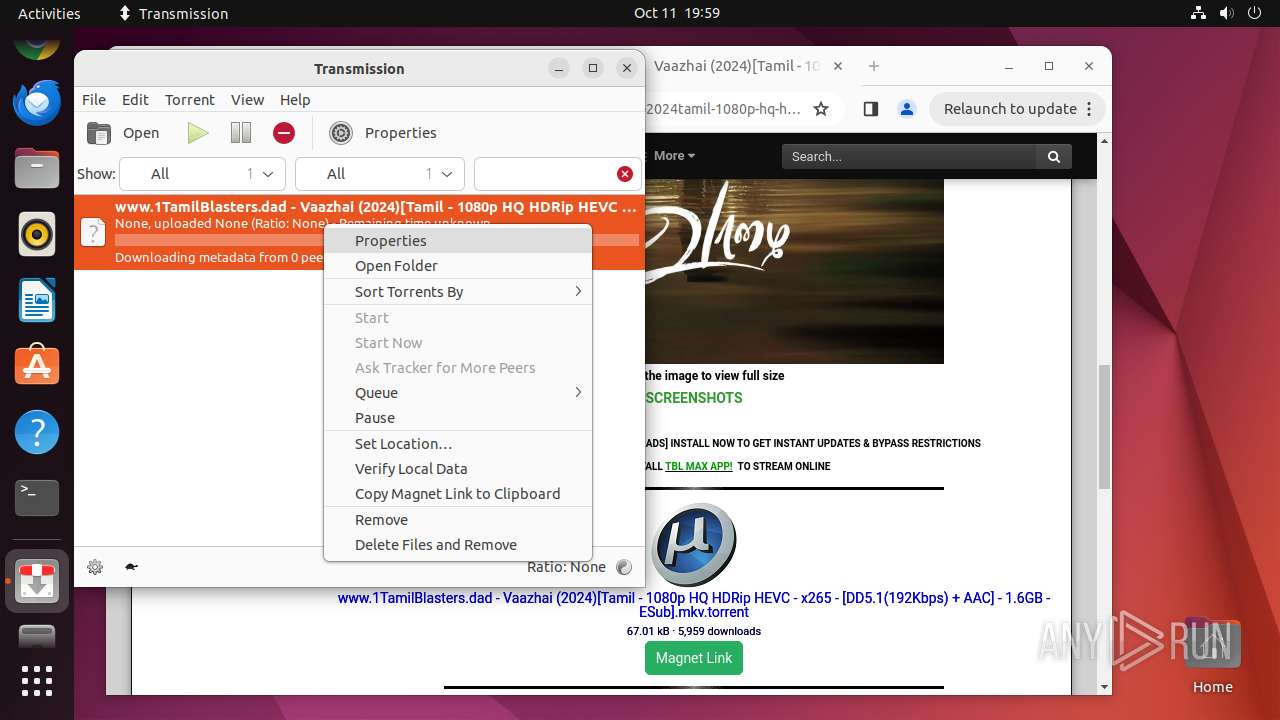Viewport: 1280px width, 720px height.
Task: Open the TBL MAX APP! link
Action: click(x=699, y=466)
